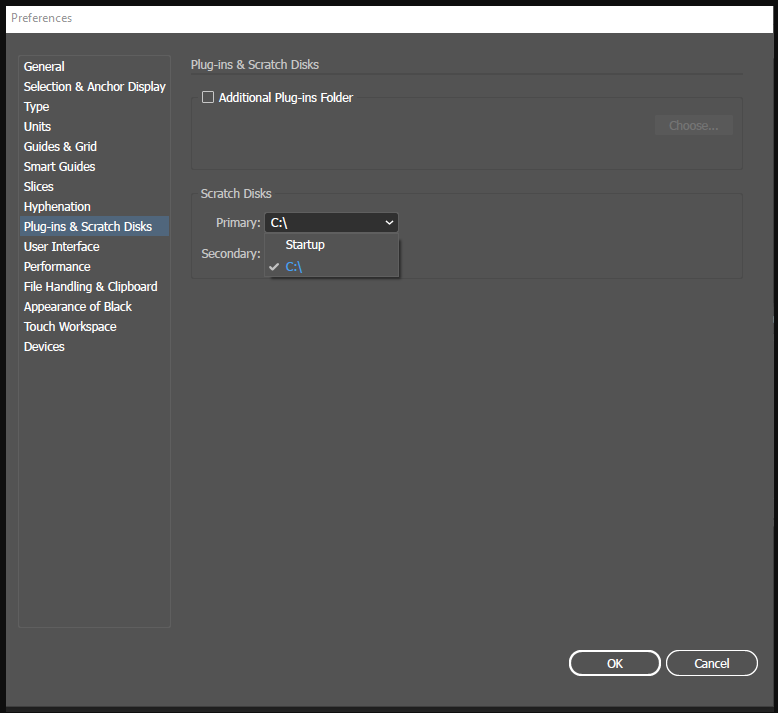
Task: Switch to User Interface preferences
Action: [x=94, y=247]
